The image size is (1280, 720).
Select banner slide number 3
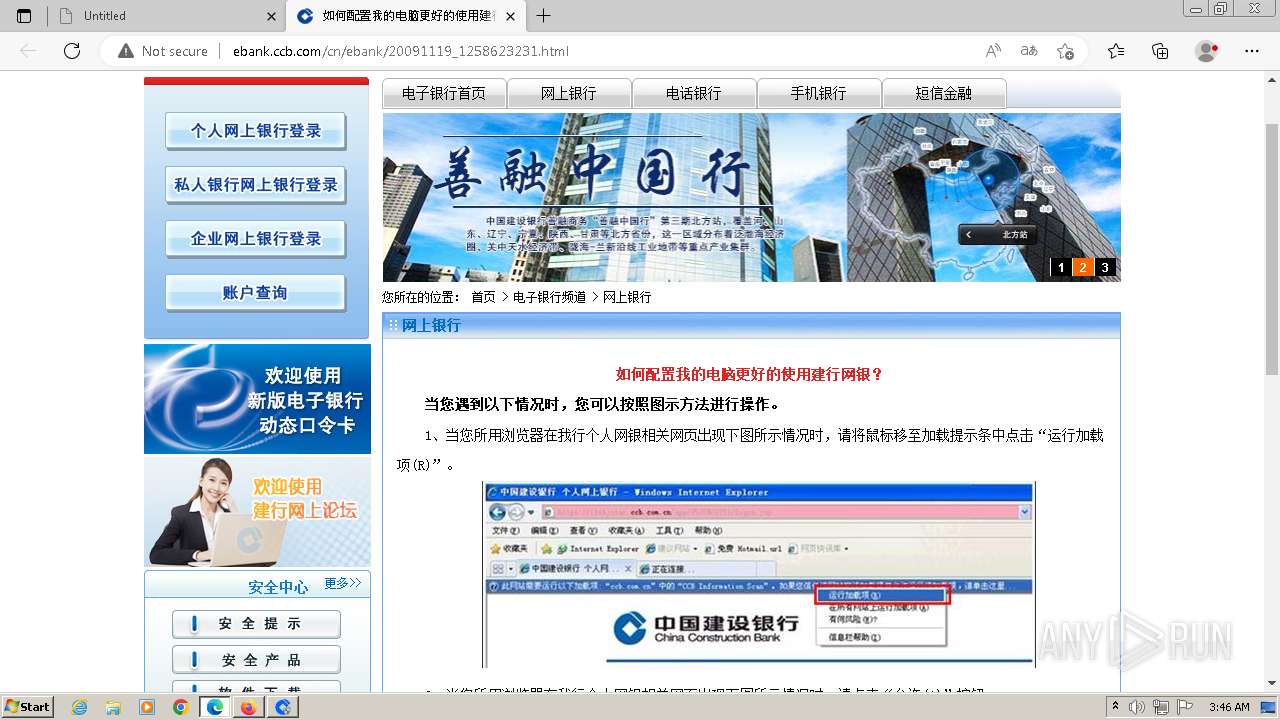[x=1105, y=267]
